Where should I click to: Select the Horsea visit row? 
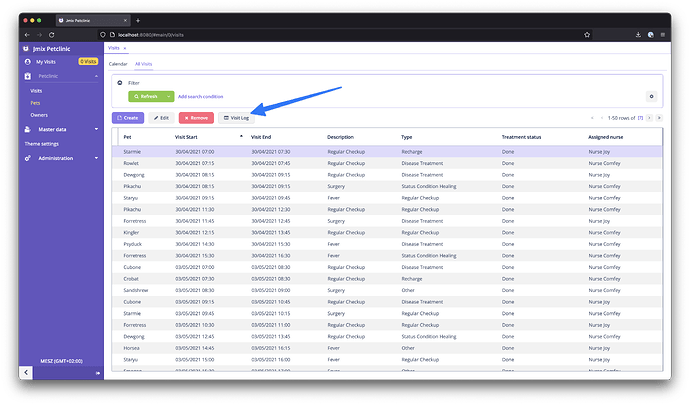[x=386, y=348]
